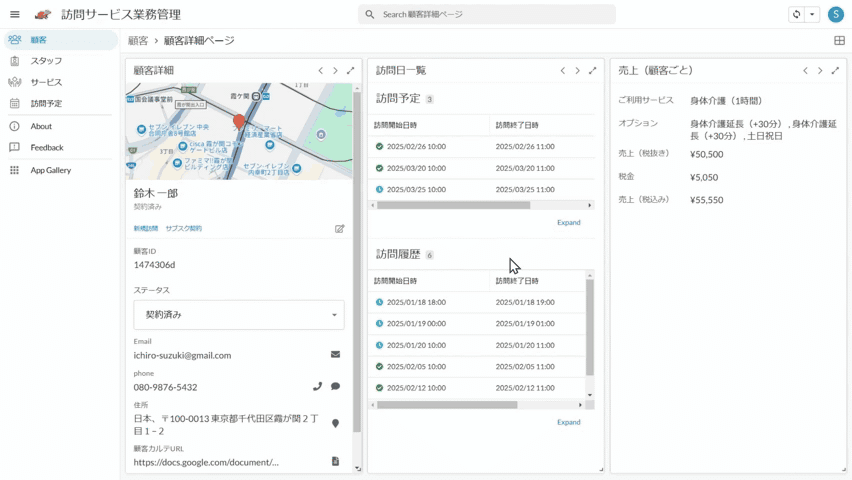This screenshot has height=480, width=852.
Task: Click the 訪問履歴 horizontal scrollbar thumb
Action: click(x=447, y=405)
